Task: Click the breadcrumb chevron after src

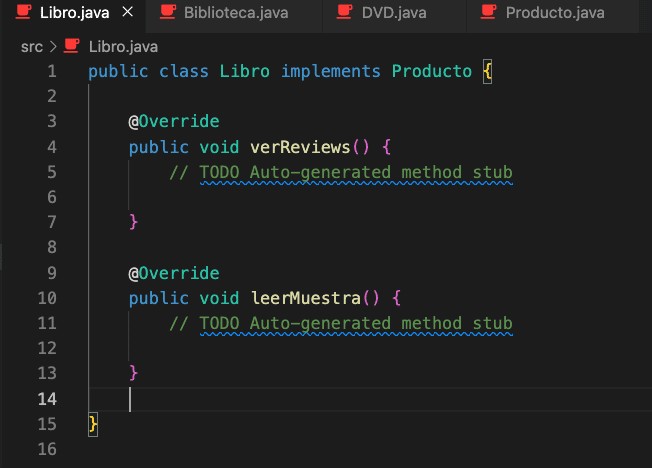Action: [x=53, y=47]
